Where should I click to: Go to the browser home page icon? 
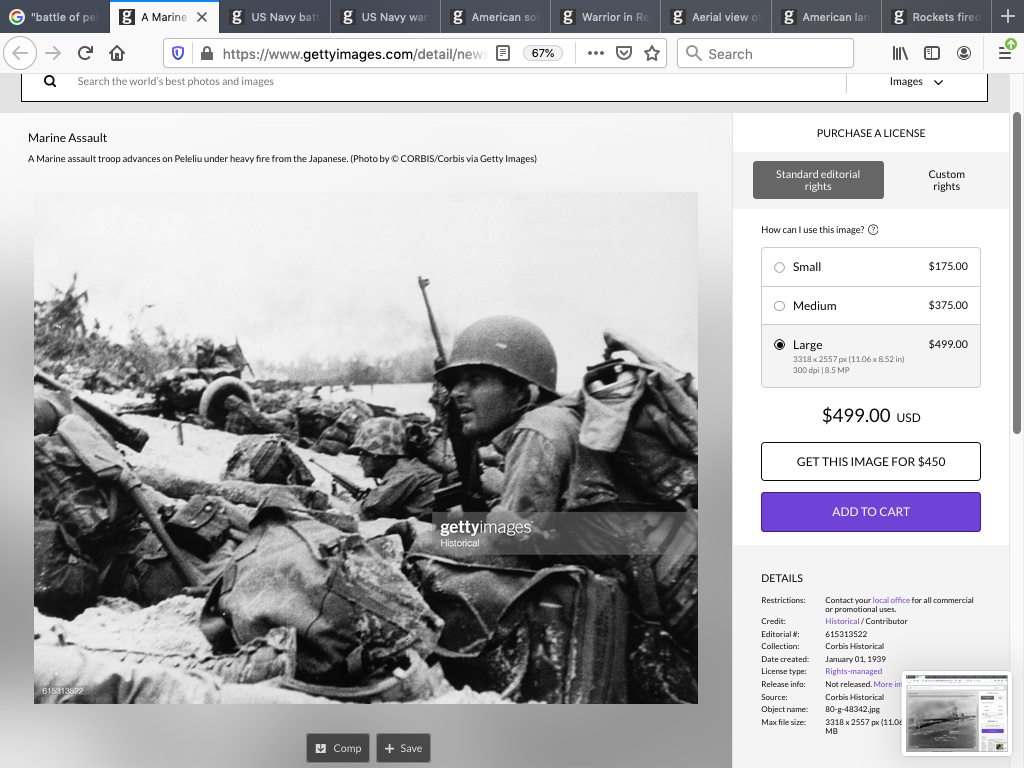(x=117, y=54)
